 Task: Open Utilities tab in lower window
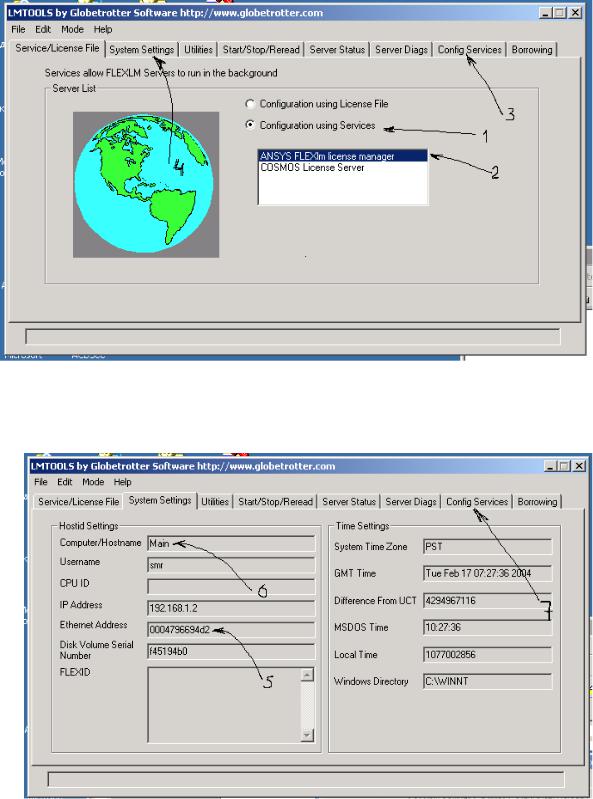tap(215, 501)
